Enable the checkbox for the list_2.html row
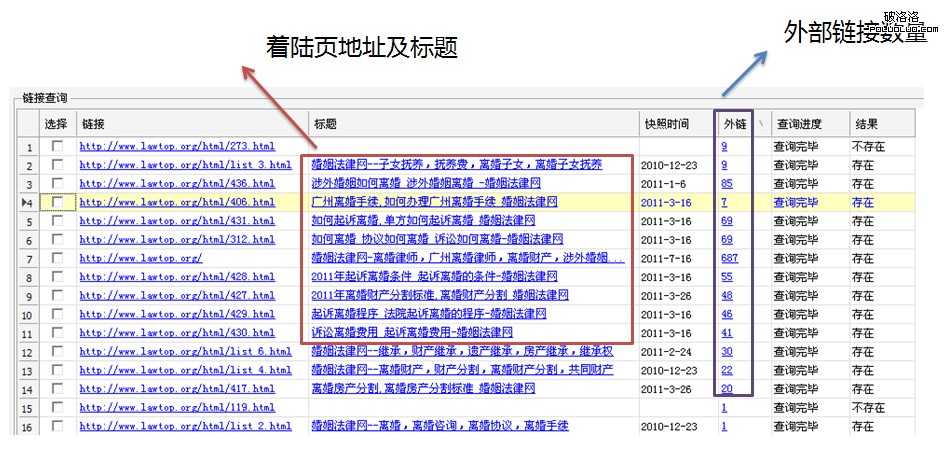The width and height of the screenshot is (949, 468). tap(57, 426)
